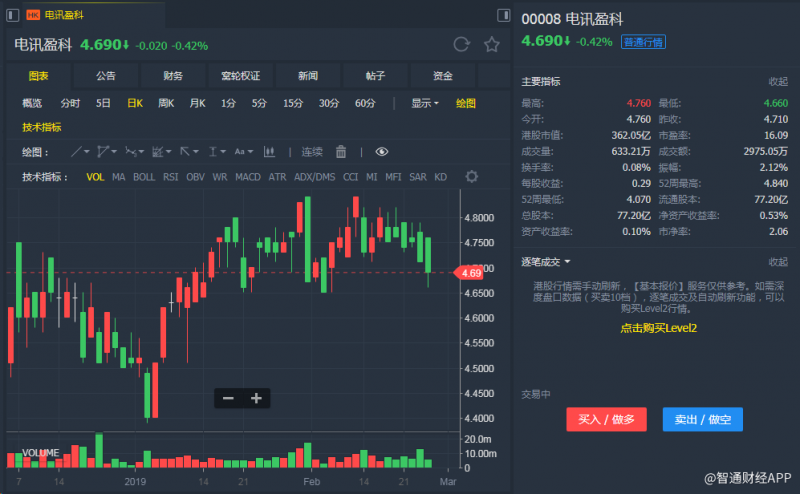The height and width of the screenshot is (494, 800).
Task: Enable OBV indicator
Action: click(x=195, y=177)
